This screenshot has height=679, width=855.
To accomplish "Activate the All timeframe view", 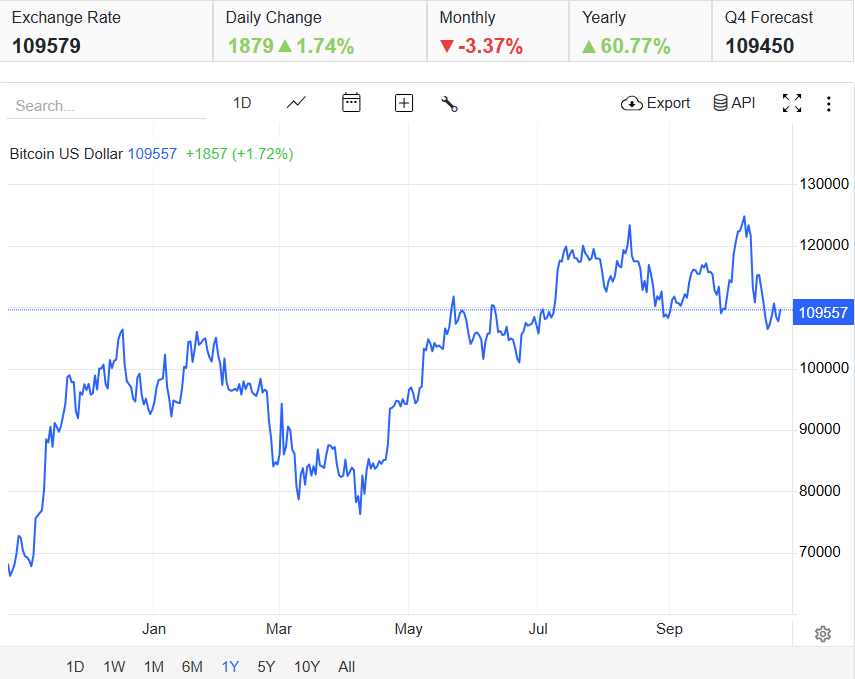I will tap(346, 666).
